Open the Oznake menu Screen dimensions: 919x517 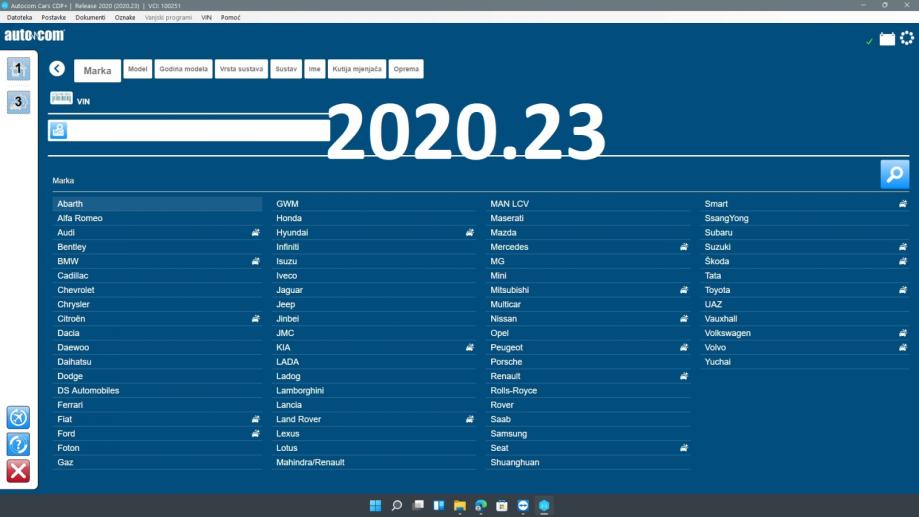click(x=125, y=18)
